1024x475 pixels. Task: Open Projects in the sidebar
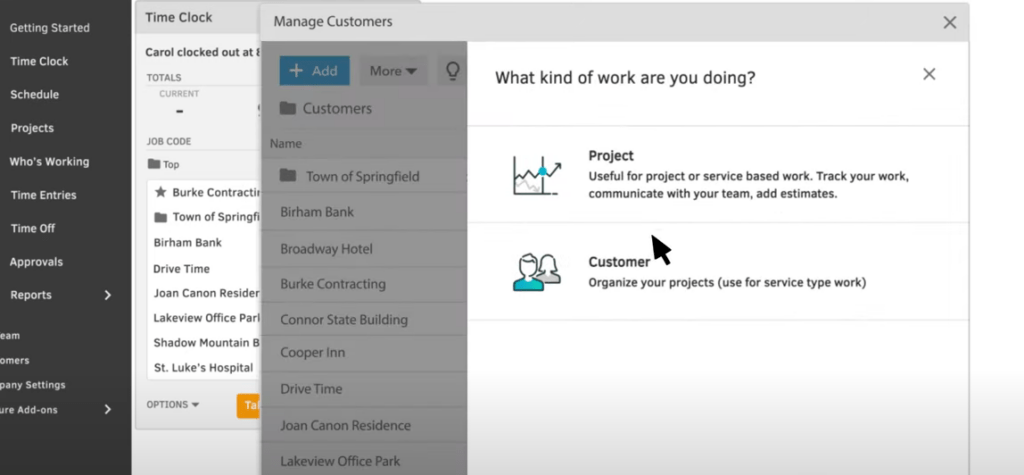[32, 128]
